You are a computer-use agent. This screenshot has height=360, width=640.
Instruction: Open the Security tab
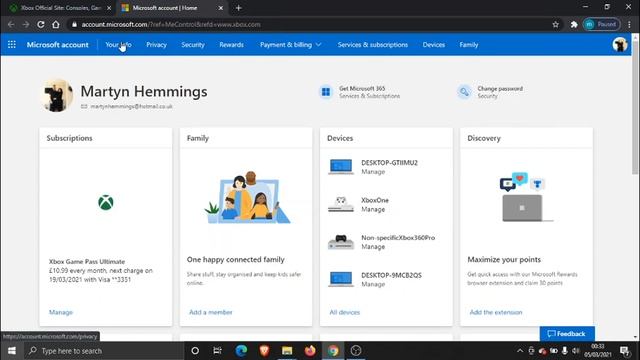point(193,45)
